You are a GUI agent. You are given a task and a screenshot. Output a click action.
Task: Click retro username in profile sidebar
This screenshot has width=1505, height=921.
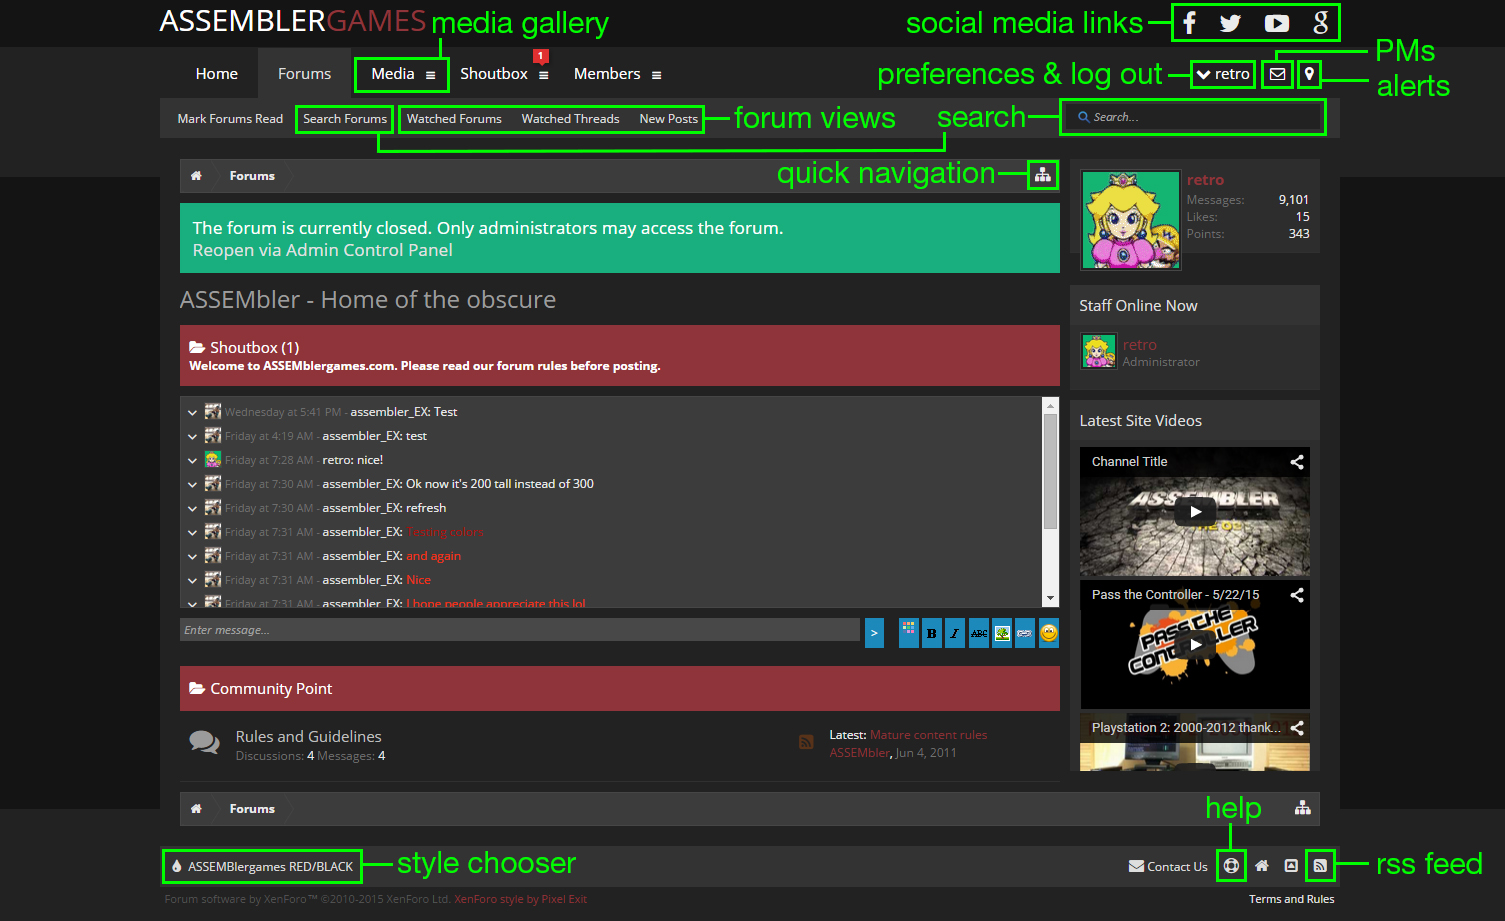(x=1205, y=180)
